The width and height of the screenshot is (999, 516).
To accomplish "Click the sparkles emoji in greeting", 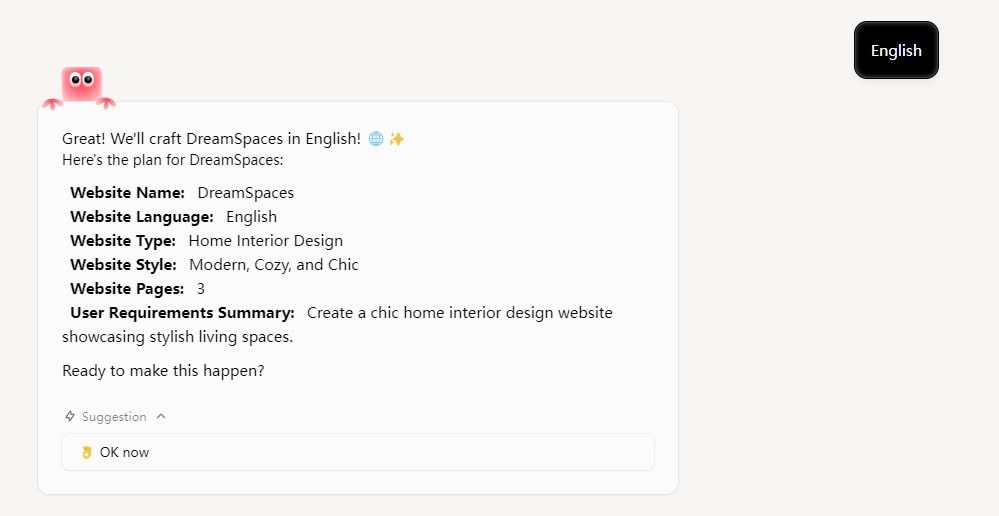I will 396,139.
